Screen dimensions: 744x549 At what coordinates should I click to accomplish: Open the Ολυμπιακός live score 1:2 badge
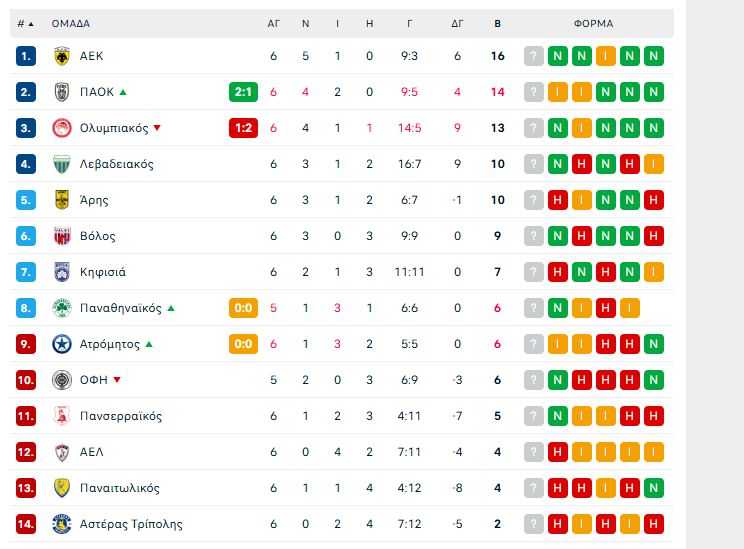click(244, 128)
